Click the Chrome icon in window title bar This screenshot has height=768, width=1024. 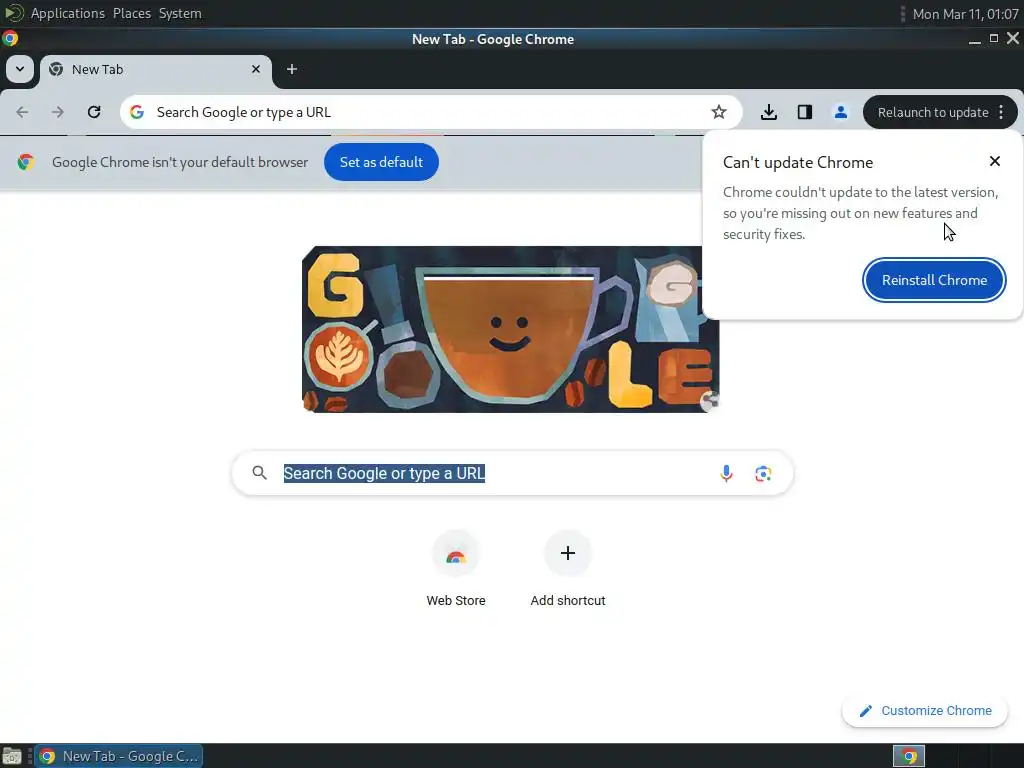click(10, 39)
